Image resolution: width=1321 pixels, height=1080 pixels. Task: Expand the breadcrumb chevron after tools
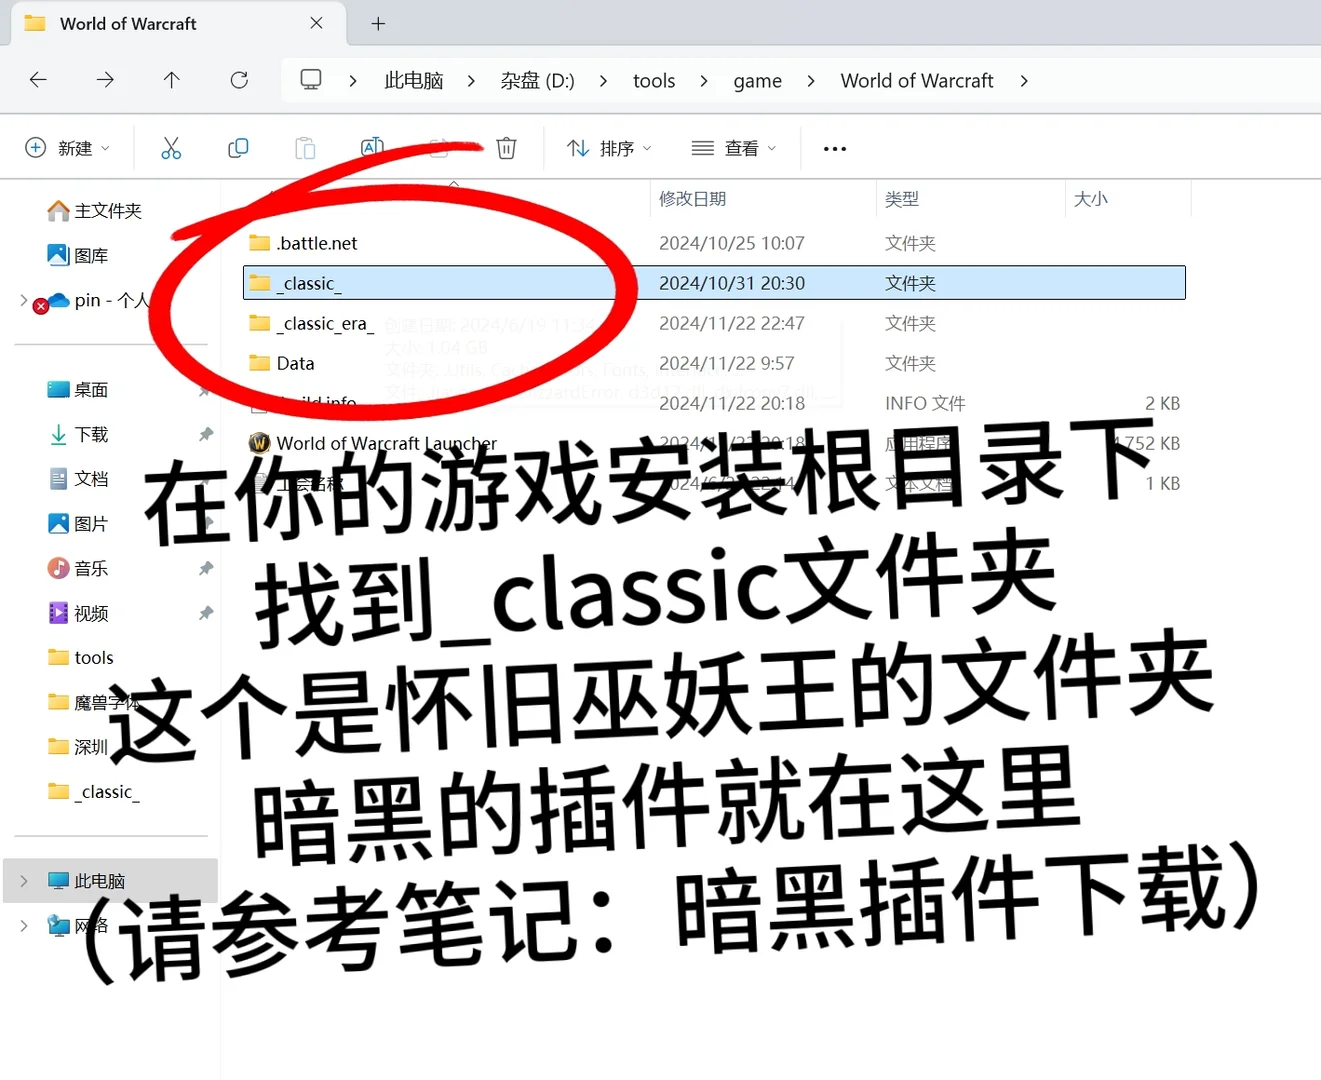pyautogui.click(x=704, y=81)
